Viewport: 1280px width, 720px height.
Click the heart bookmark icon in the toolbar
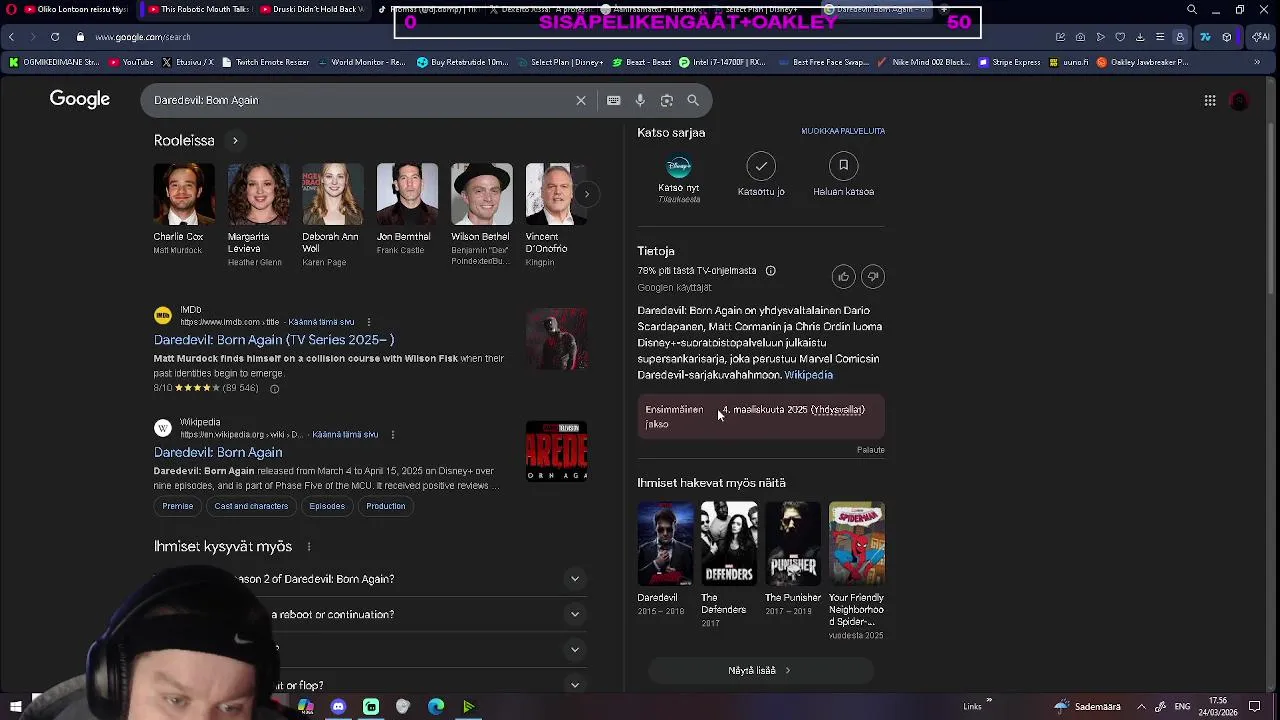1120,37
